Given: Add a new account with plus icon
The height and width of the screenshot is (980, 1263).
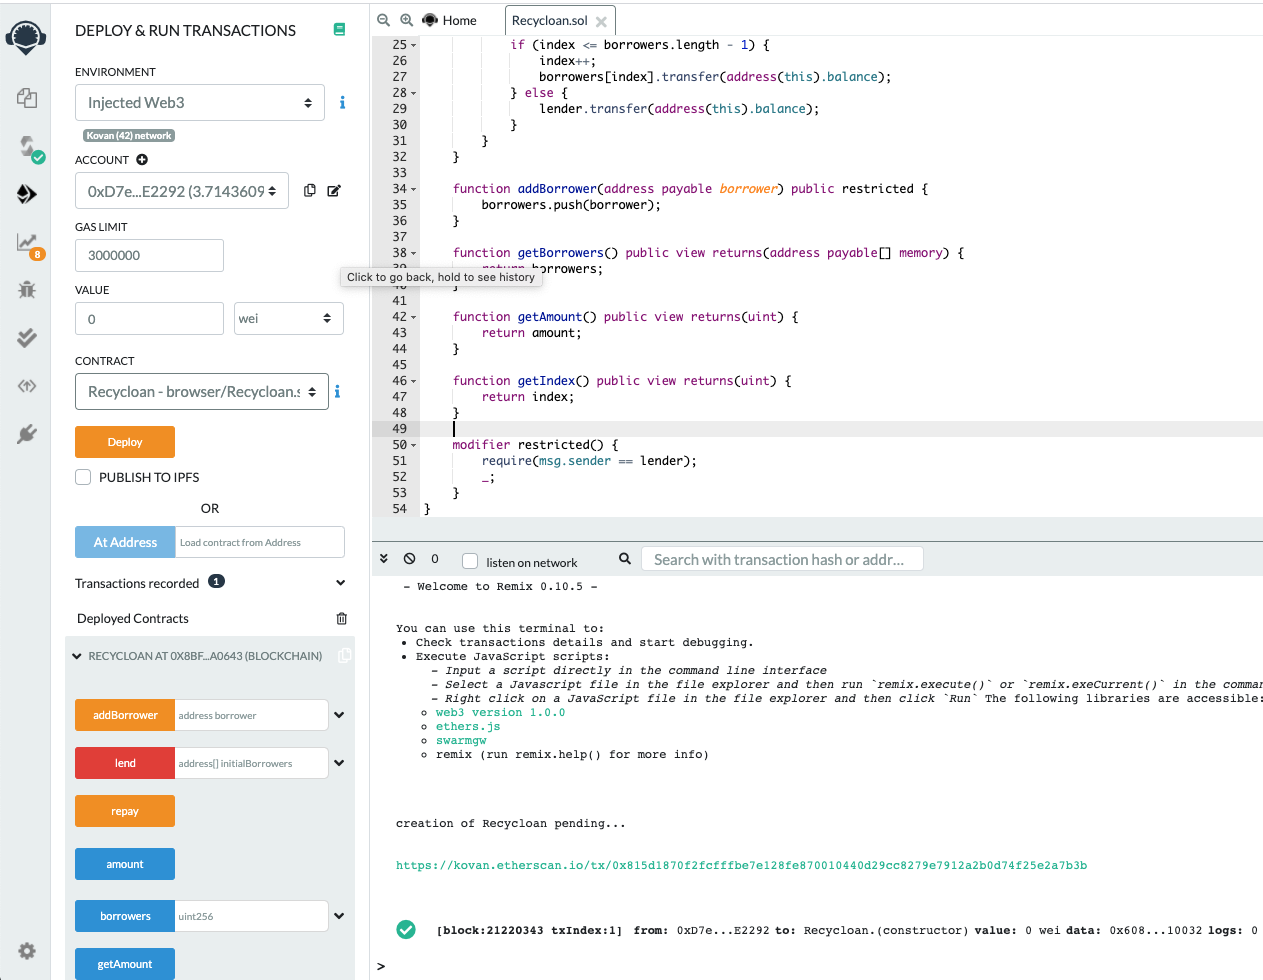Looking at the screenshot, I should [142, 160].
